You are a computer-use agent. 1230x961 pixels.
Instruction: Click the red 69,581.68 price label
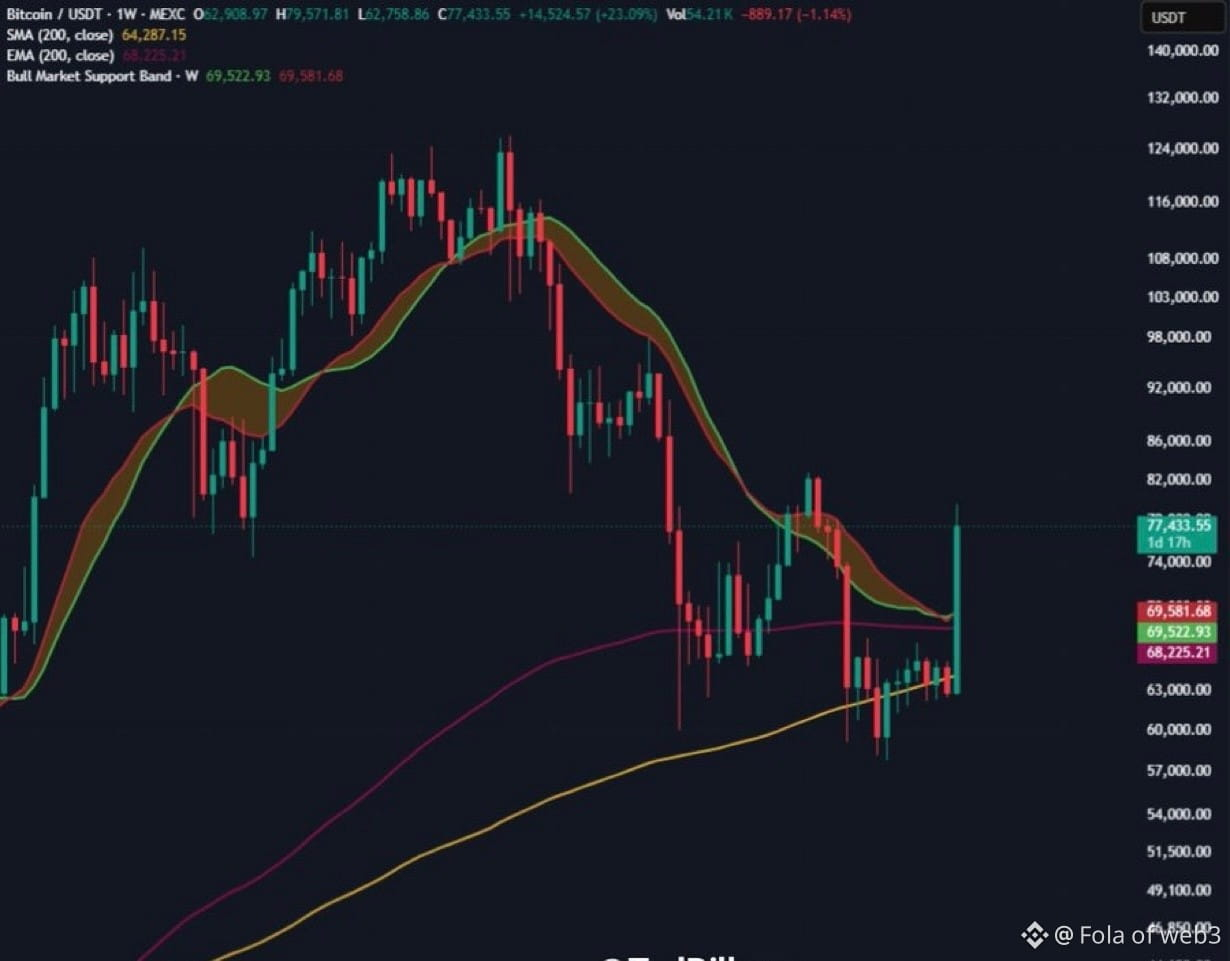point(1178,611)
